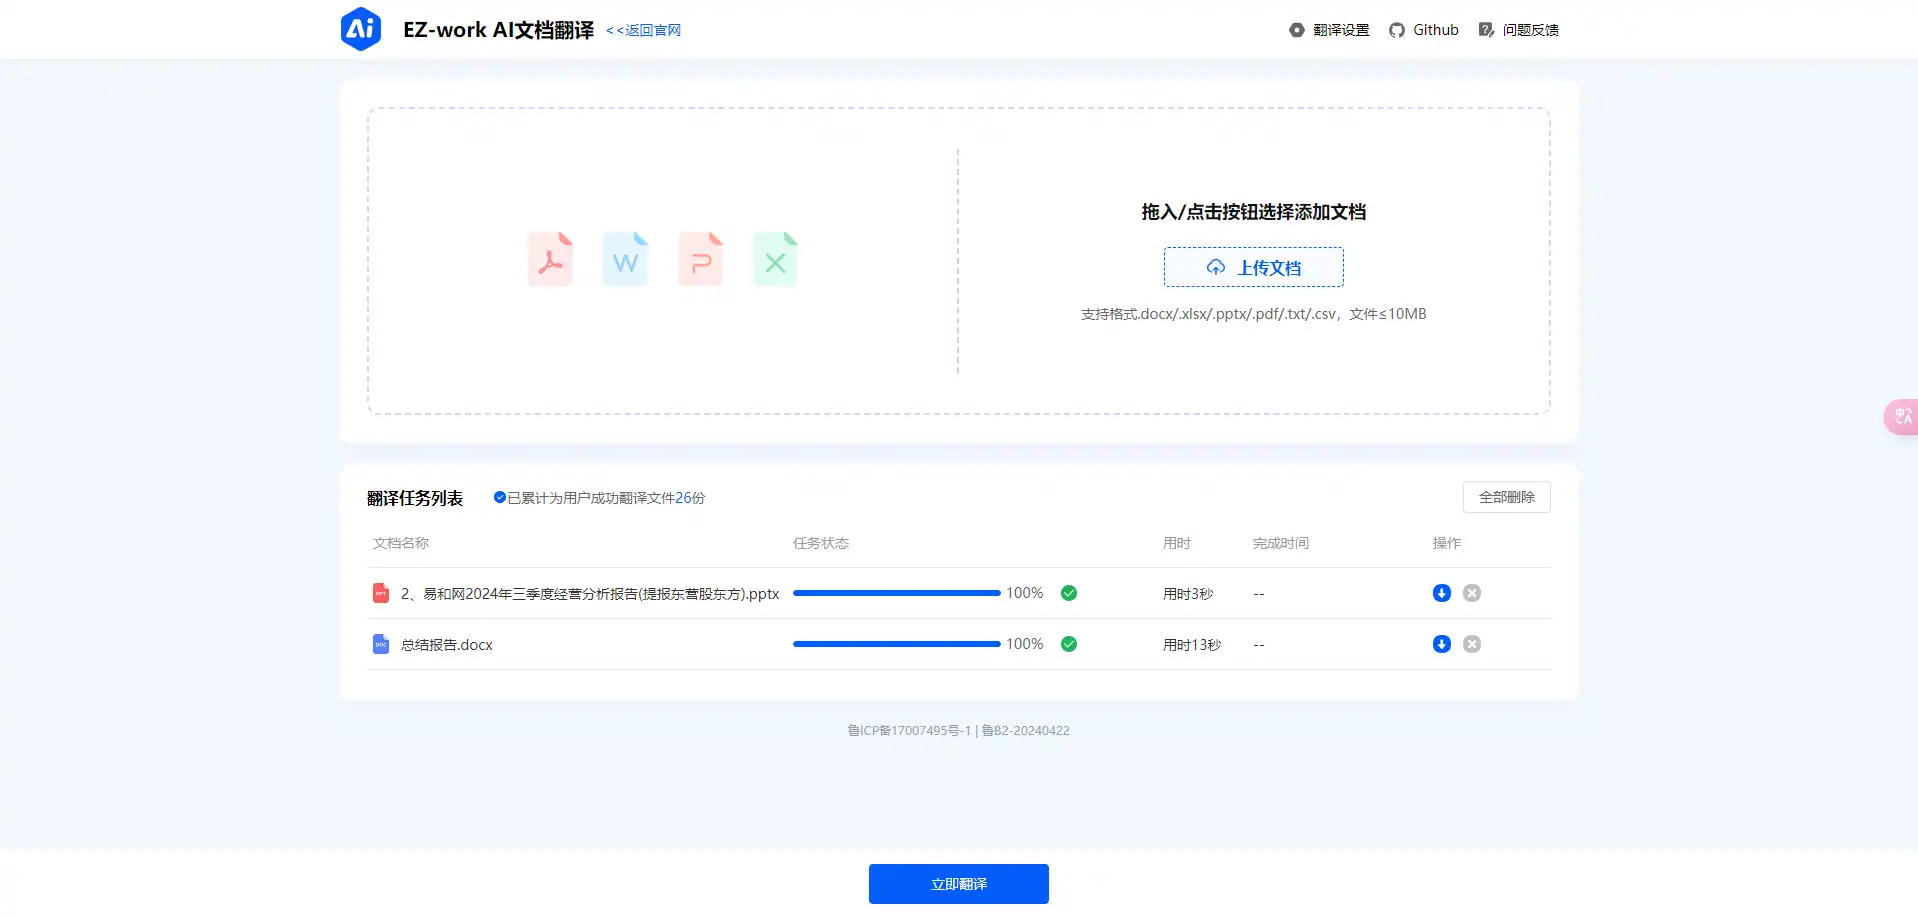Click the <<返回官网 link
Viewport: 1918px width, 917px height.
(x=643, y=30)
